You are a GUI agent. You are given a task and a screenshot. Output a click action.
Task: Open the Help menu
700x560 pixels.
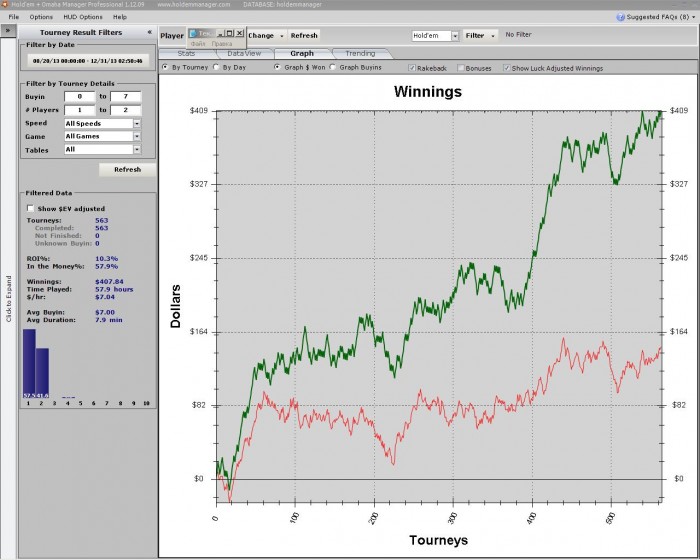pyautogui.click(x=120, y=17)
